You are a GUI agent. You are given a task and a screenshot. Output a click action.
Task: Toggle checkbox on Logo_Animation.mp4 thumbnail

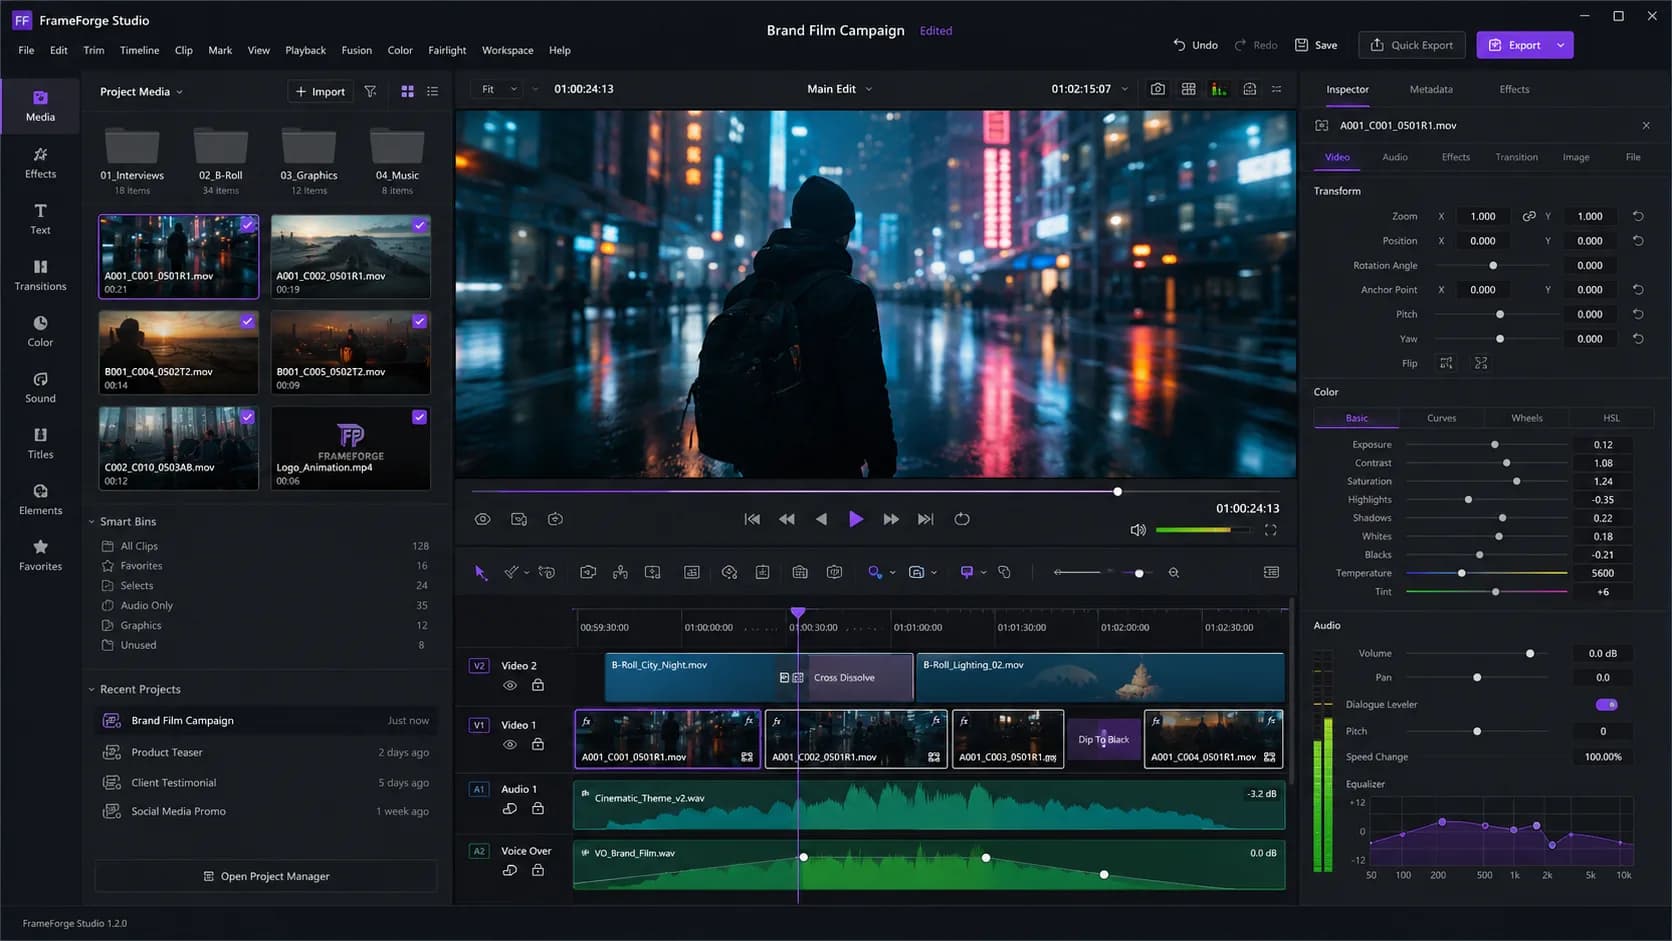coord(420,417)
